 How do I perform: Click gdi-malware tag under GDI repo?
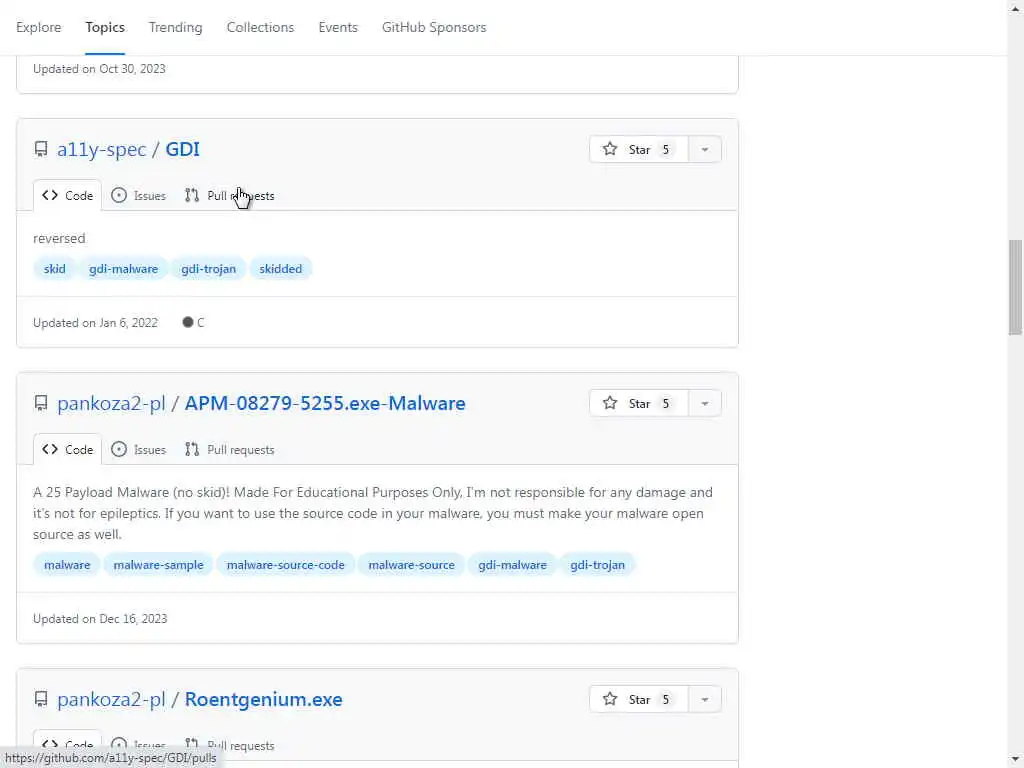click(123, 268)
